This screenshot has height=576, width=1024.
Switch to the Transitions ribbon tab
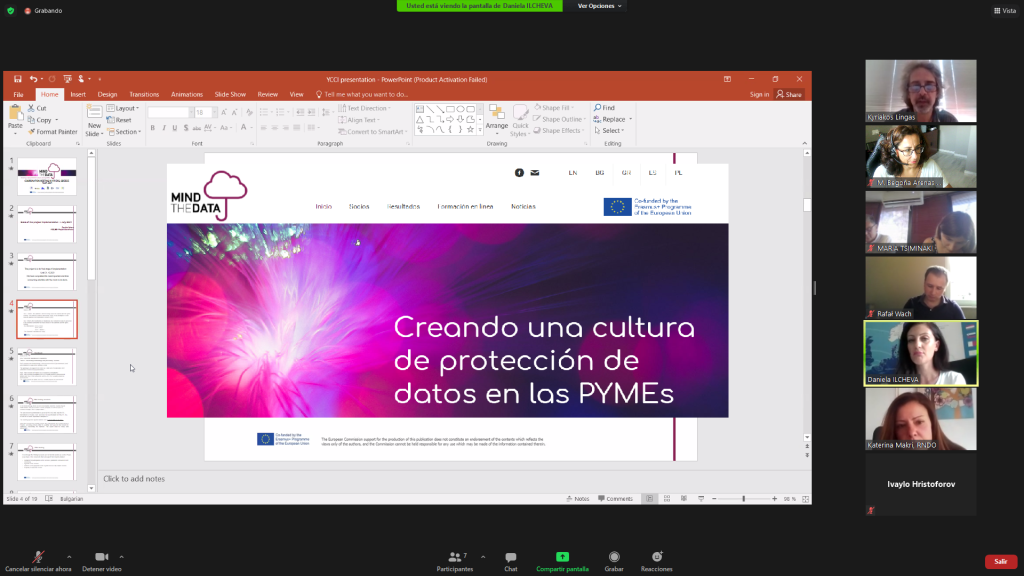coord(144,94)
